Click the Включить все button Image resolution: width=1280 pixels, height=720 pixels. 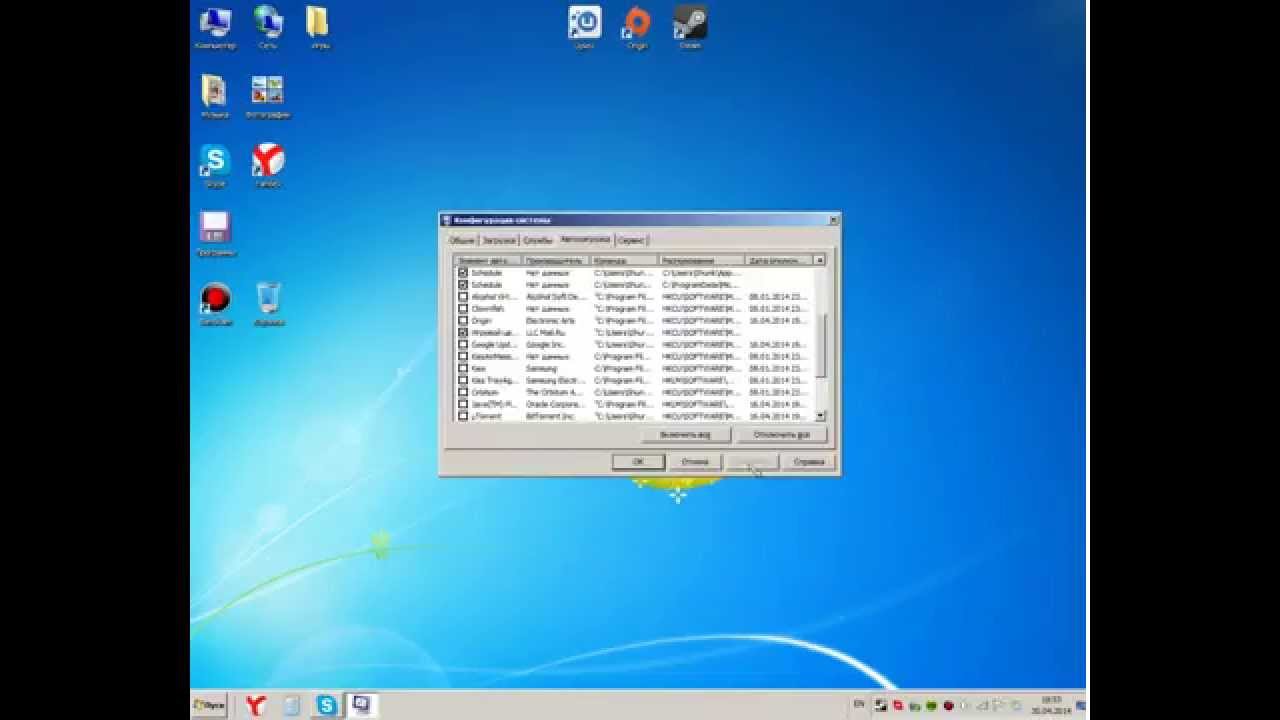point(685,435)
